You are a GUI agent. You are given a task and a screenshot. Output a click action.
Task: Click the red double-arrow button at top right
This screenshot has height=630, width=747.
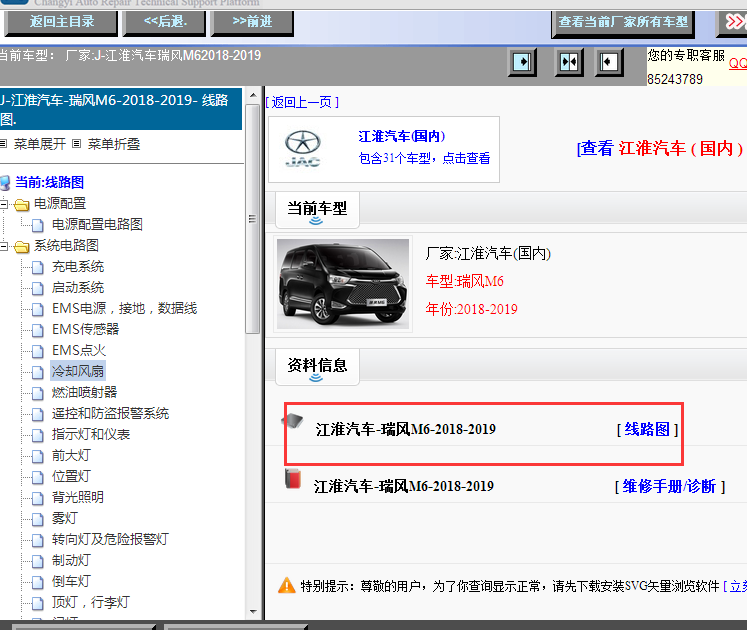tap(734, 22)
